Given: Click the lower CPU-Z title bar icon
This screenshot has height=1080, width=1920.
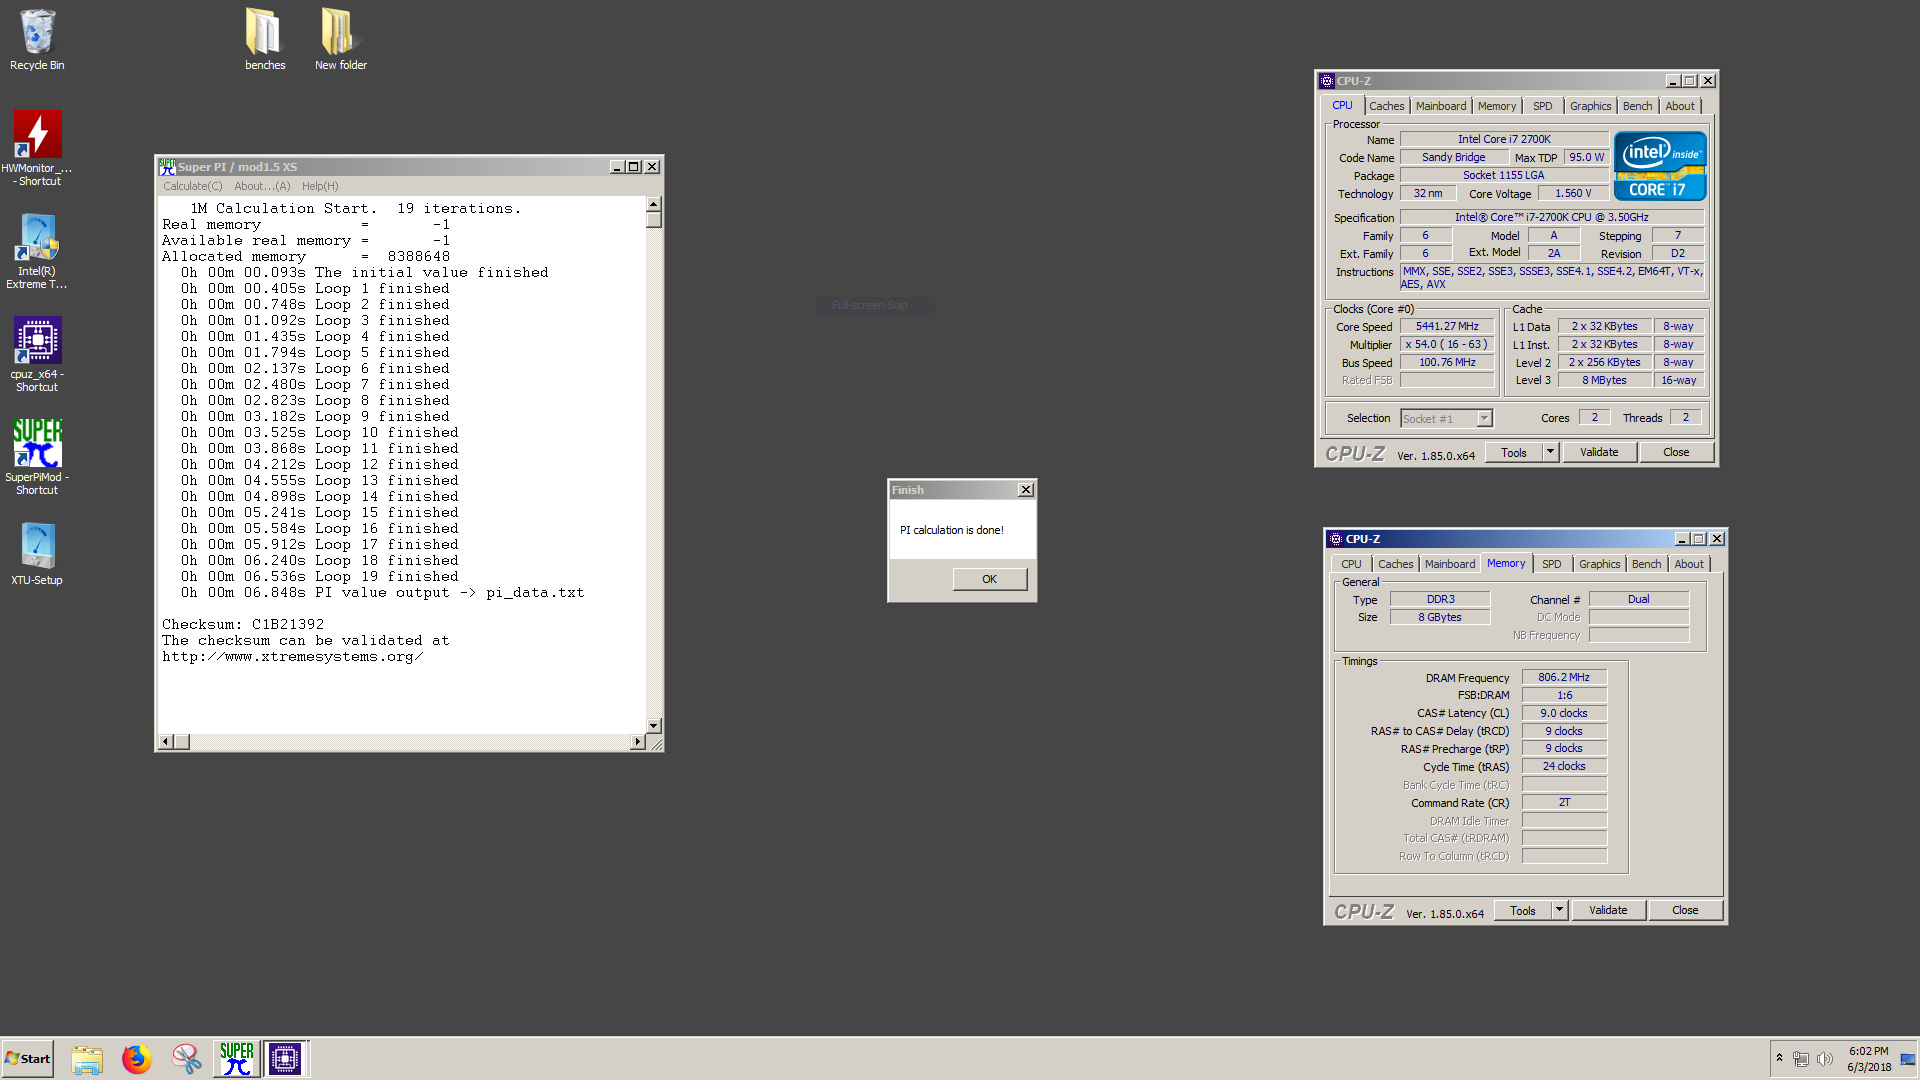Looking at the screenshot, I should 1336,539.
